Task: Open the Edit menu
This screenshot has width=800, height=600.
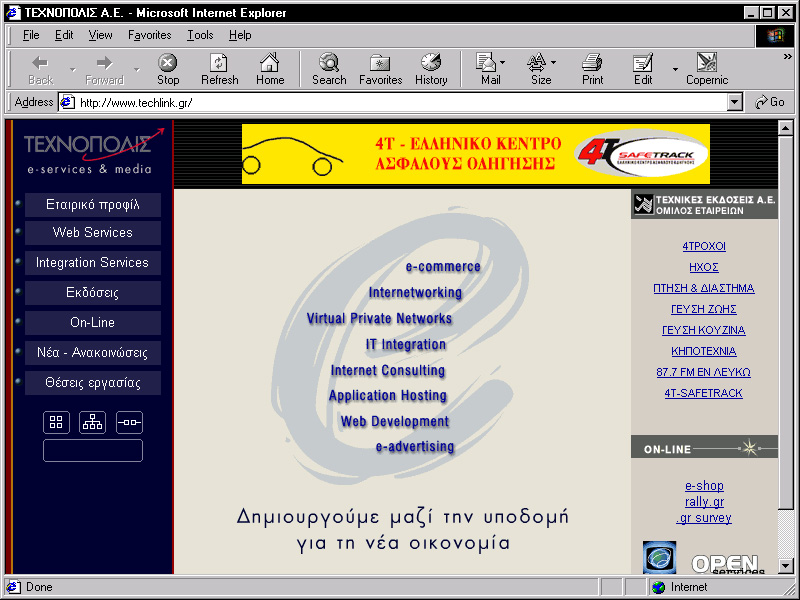Action: pyautogui.click(x=64, y=35)
